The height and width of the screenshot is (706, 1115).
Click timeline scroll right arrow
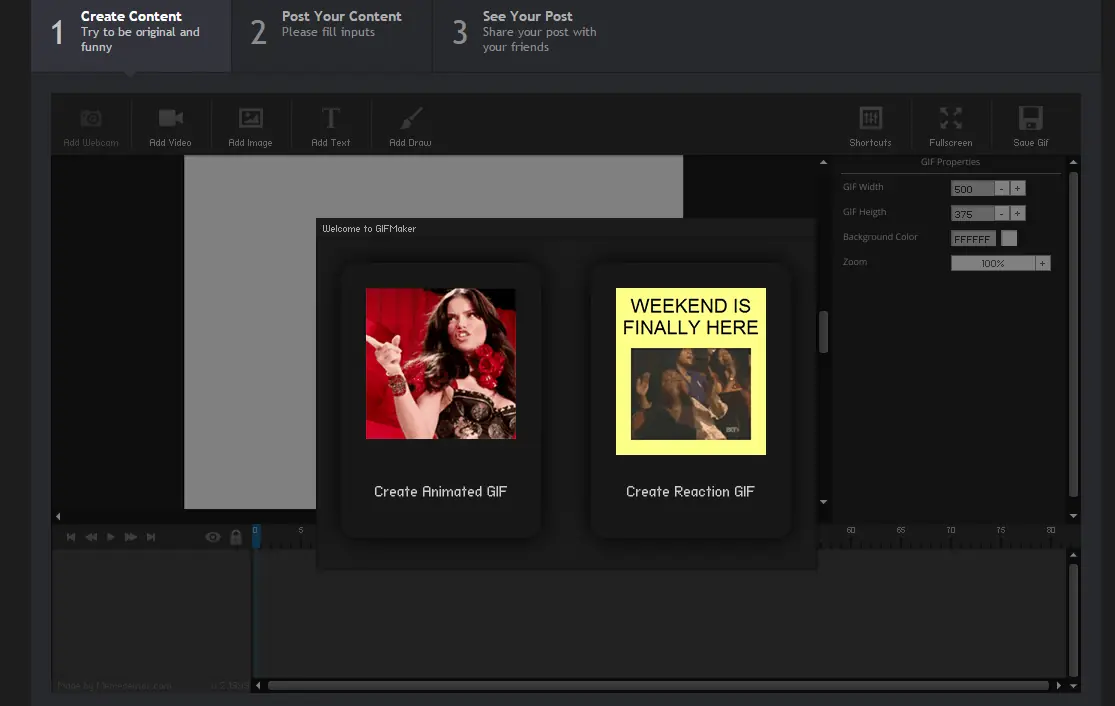click(1059, 685)
